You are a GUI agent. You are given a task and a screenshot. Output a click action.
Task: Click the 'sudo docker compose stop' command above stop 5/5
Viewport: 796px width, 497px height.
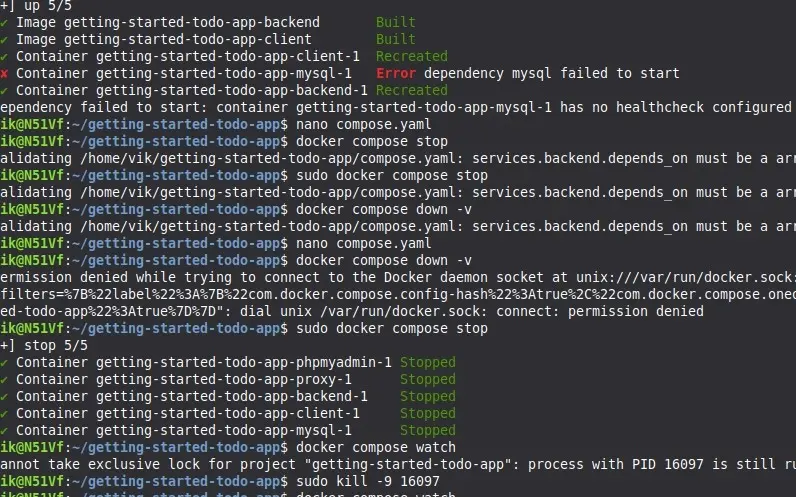[x=391, y=328]
